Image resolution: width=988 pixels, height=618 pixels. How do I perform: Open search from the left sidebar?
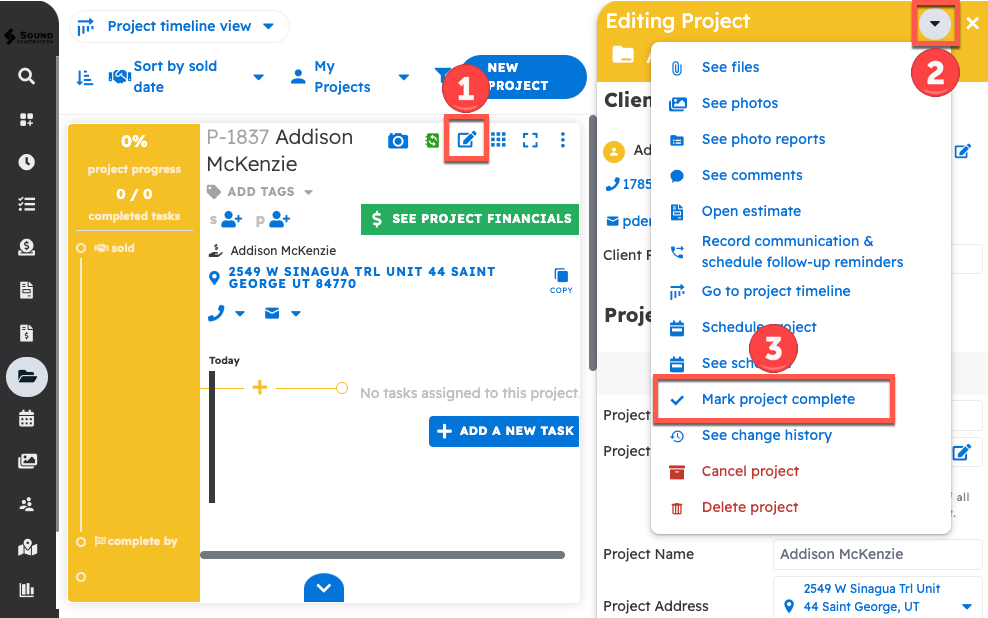pos(26,75)
